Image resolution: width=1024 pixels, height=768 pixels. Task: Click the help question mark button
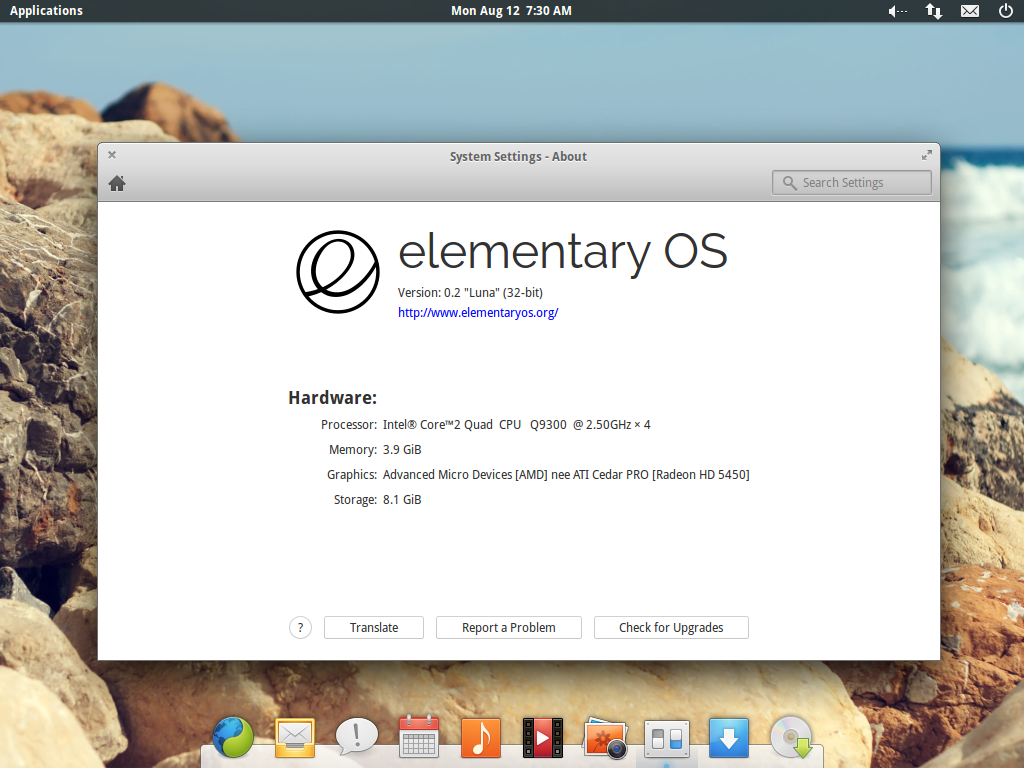(300, 628)
